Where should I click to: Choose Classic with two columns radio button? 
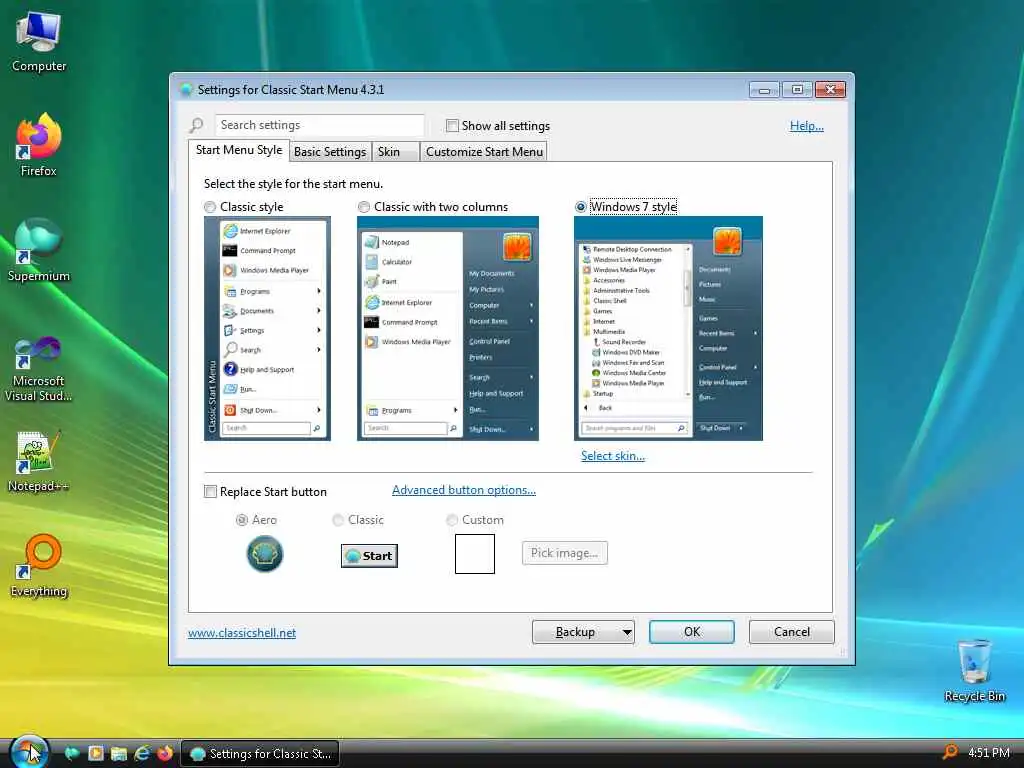coord(364,207)
